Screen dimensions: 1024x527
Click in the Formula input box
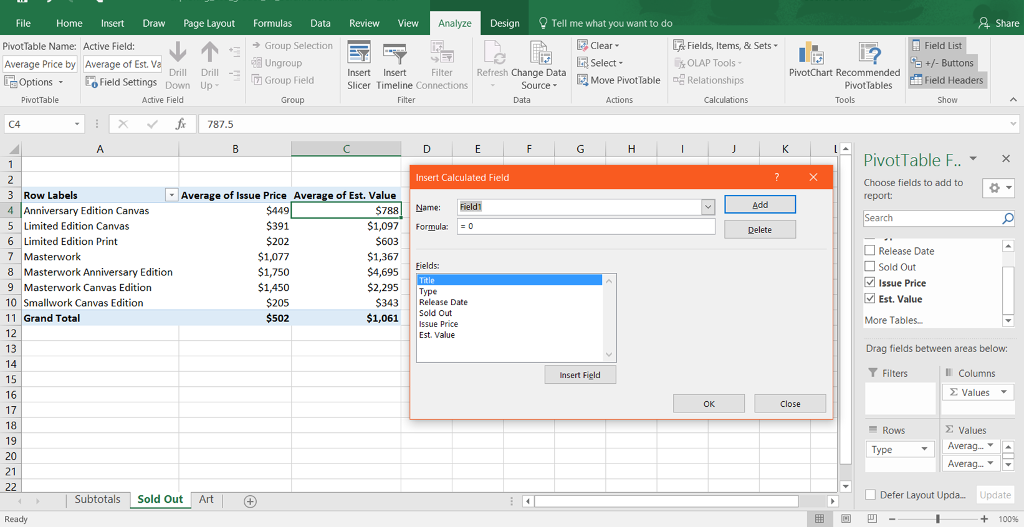coord(585,227)
